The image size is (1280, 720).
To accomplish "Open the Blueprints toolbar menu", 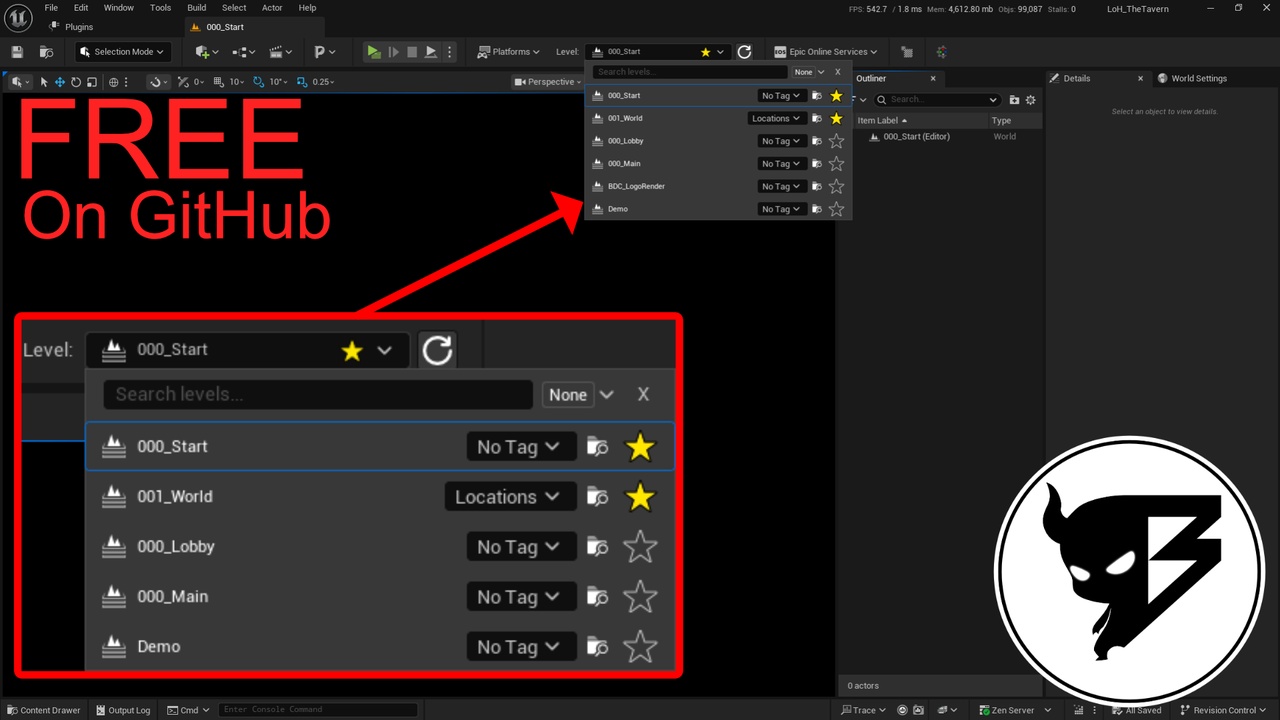I will click(244, 52).
